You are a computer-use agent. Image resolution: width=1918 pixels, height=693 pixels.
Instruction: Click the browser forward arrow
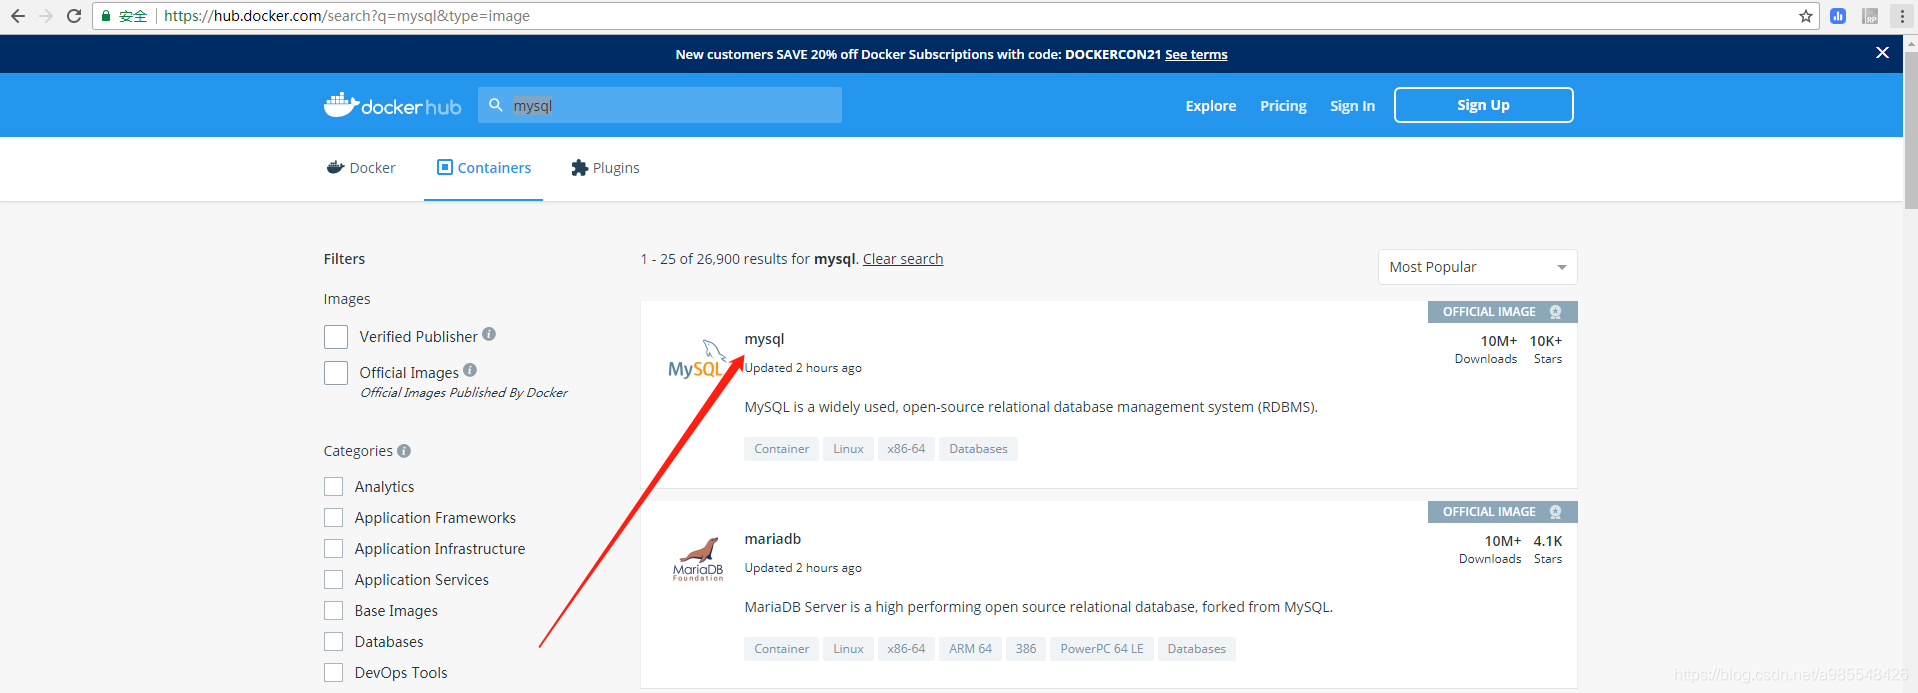[x=45, y=16]
